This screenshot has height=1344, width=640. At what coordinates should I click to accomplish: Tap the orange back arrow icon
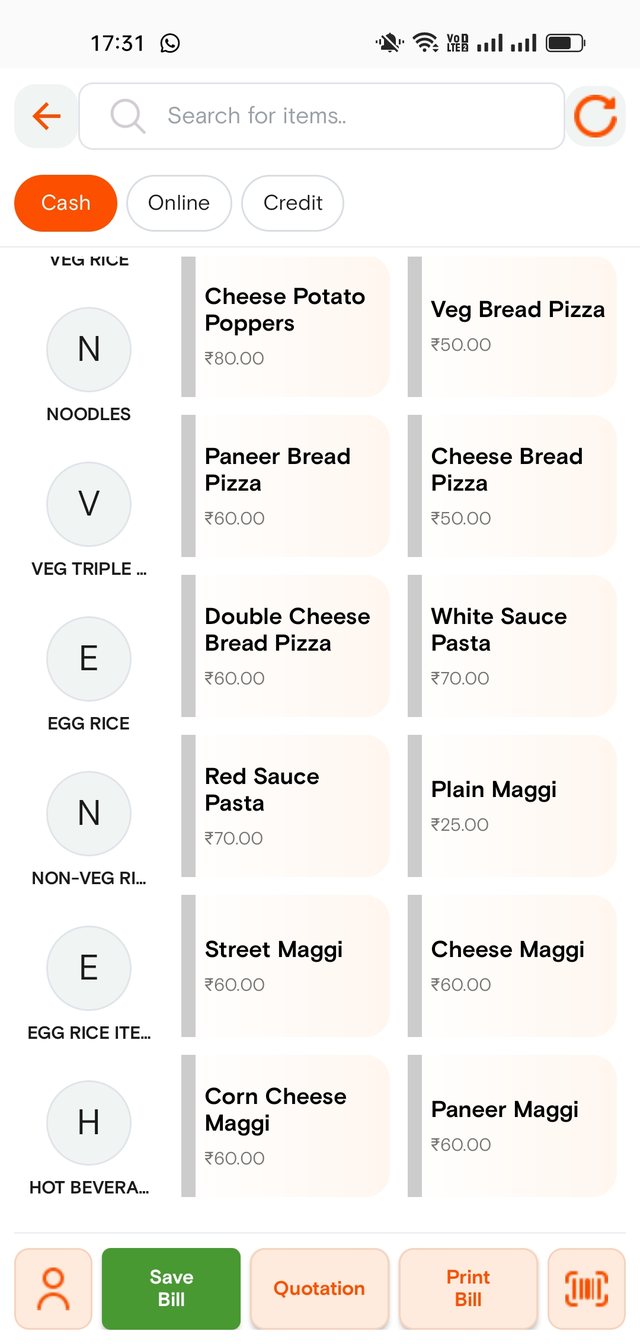point(46,116)
